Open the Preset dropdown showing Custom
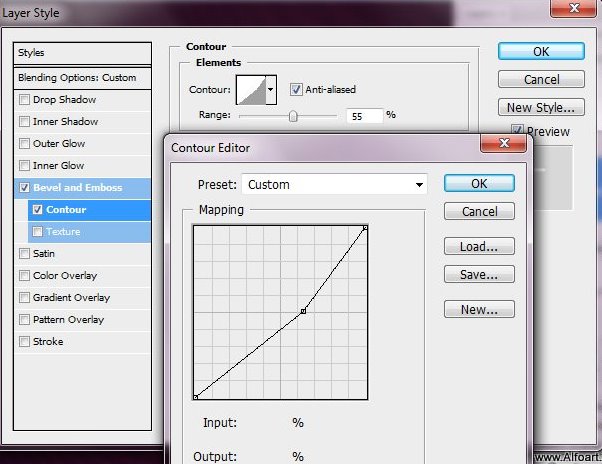602x464 pixels. [333, 184]
